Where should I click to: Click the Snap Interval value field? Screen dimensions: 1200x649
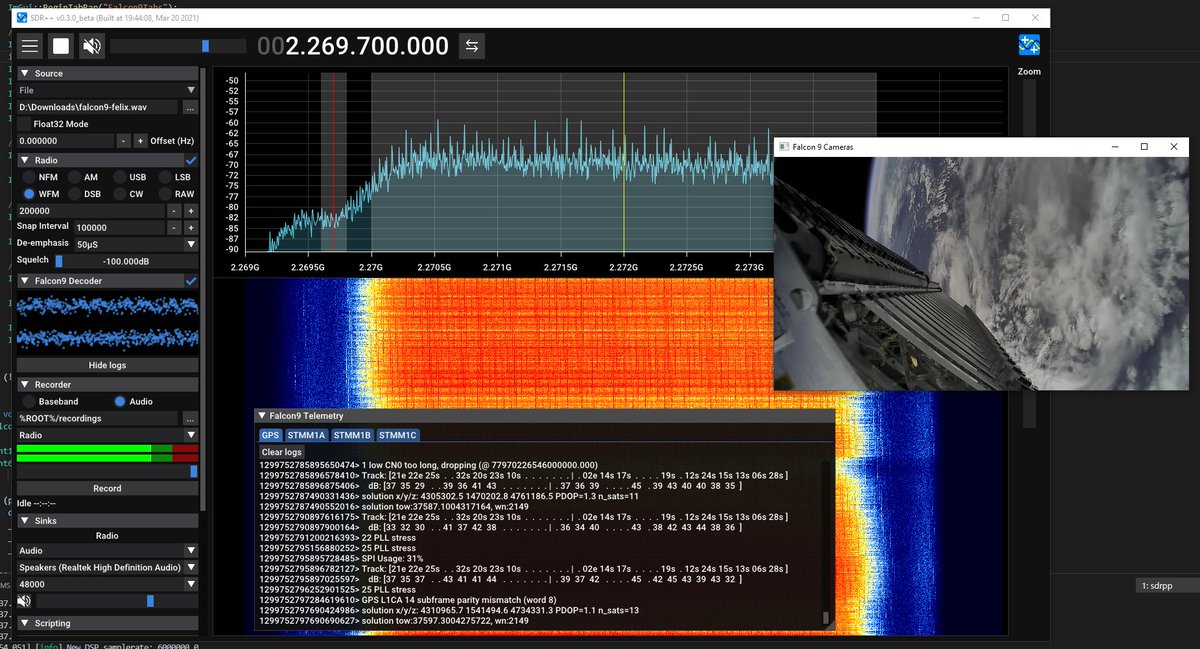[x=118, y=228]
